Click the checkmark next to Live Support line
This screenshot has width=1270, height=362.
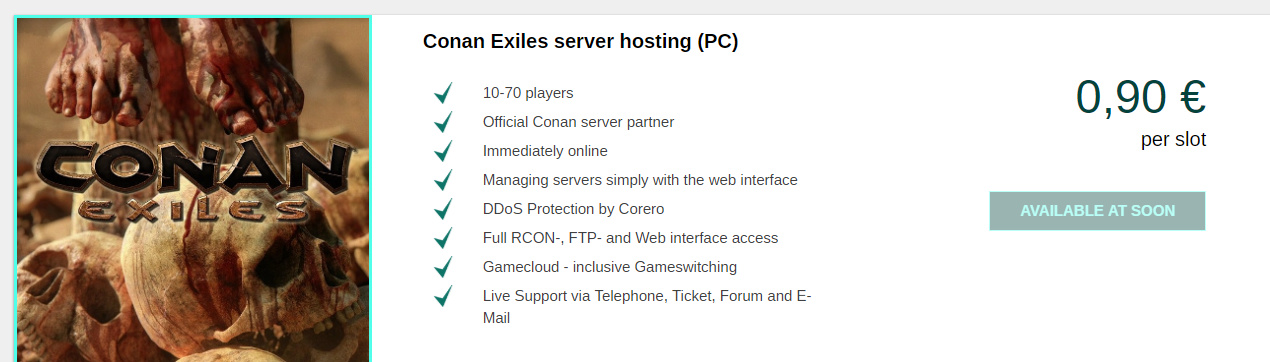point(443,296)
